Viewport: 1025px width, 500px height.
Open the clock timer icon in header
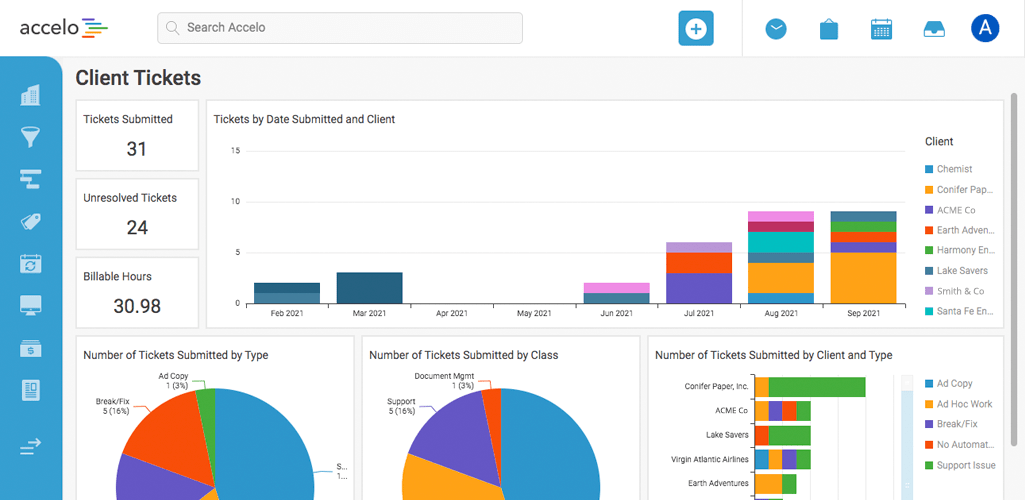tap(776, 29)
